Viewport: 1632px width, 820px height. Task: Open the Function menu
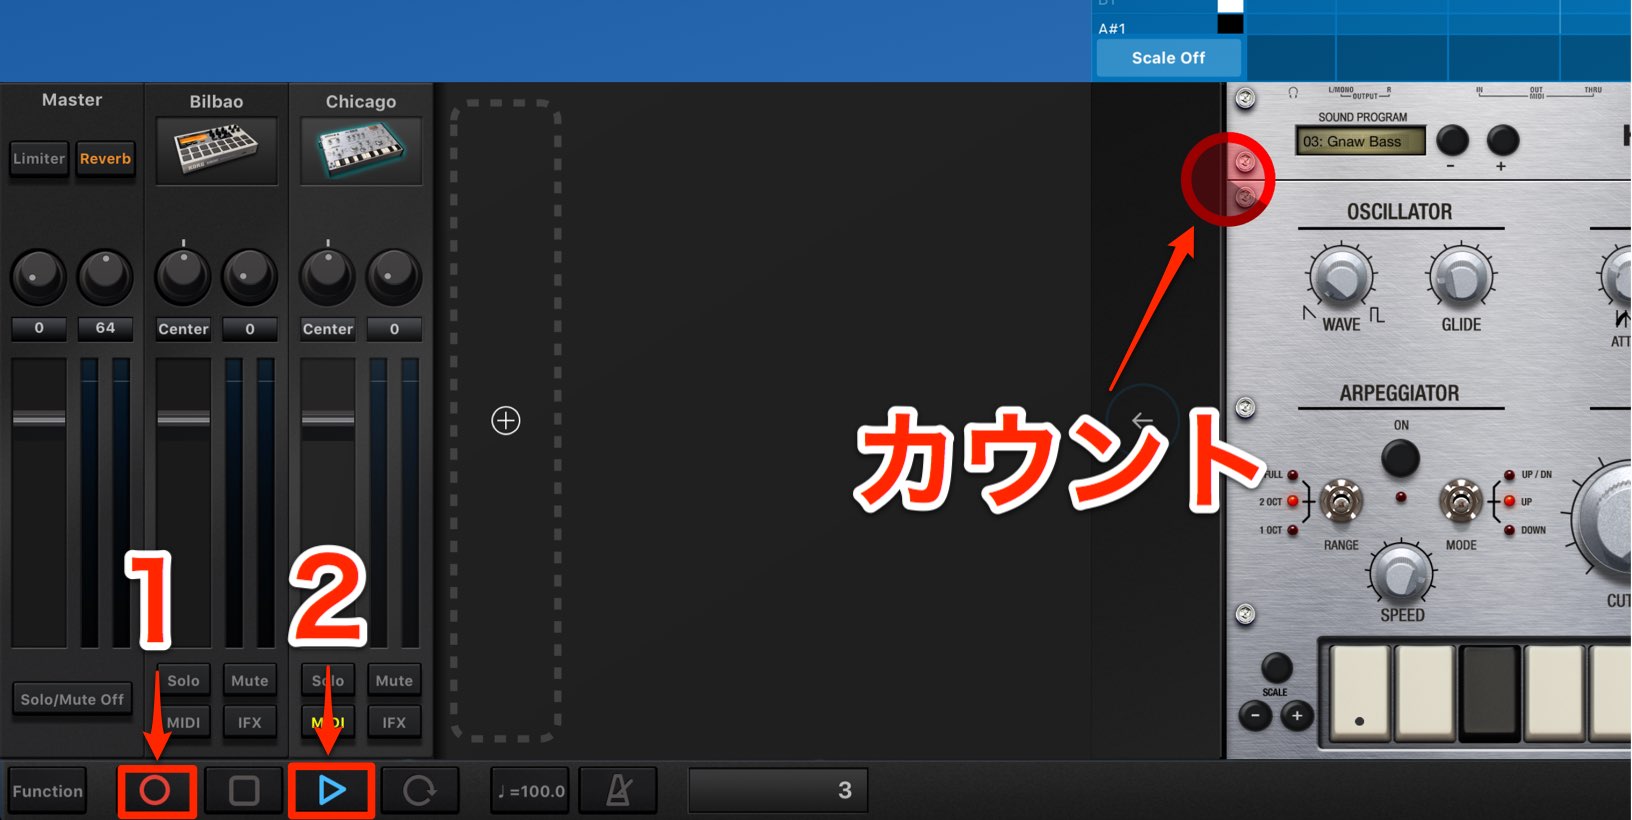pyautogui.click(x=47, y=791)
